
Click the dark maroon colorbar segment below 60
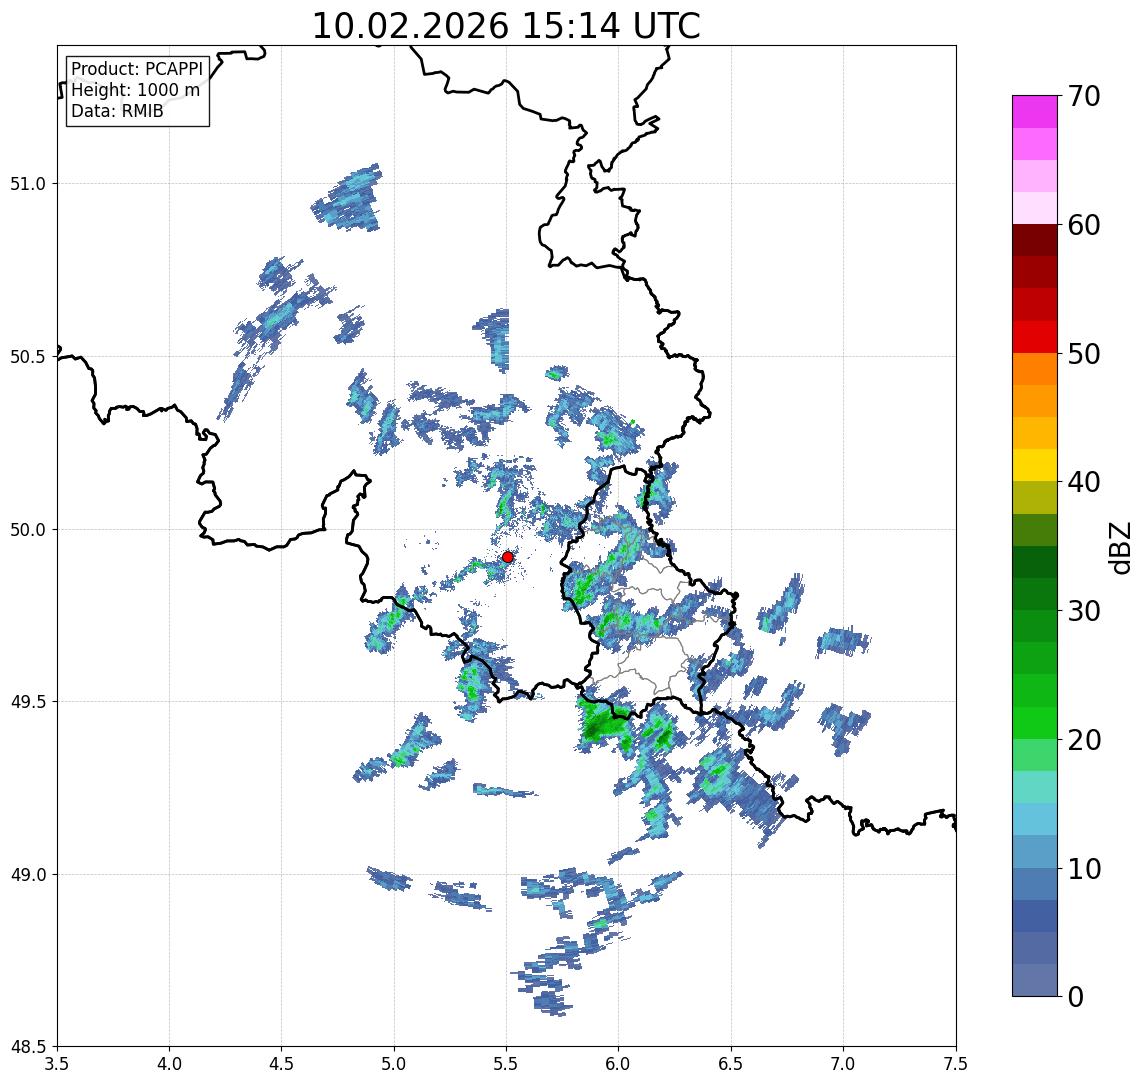(x=1035, y=240)
